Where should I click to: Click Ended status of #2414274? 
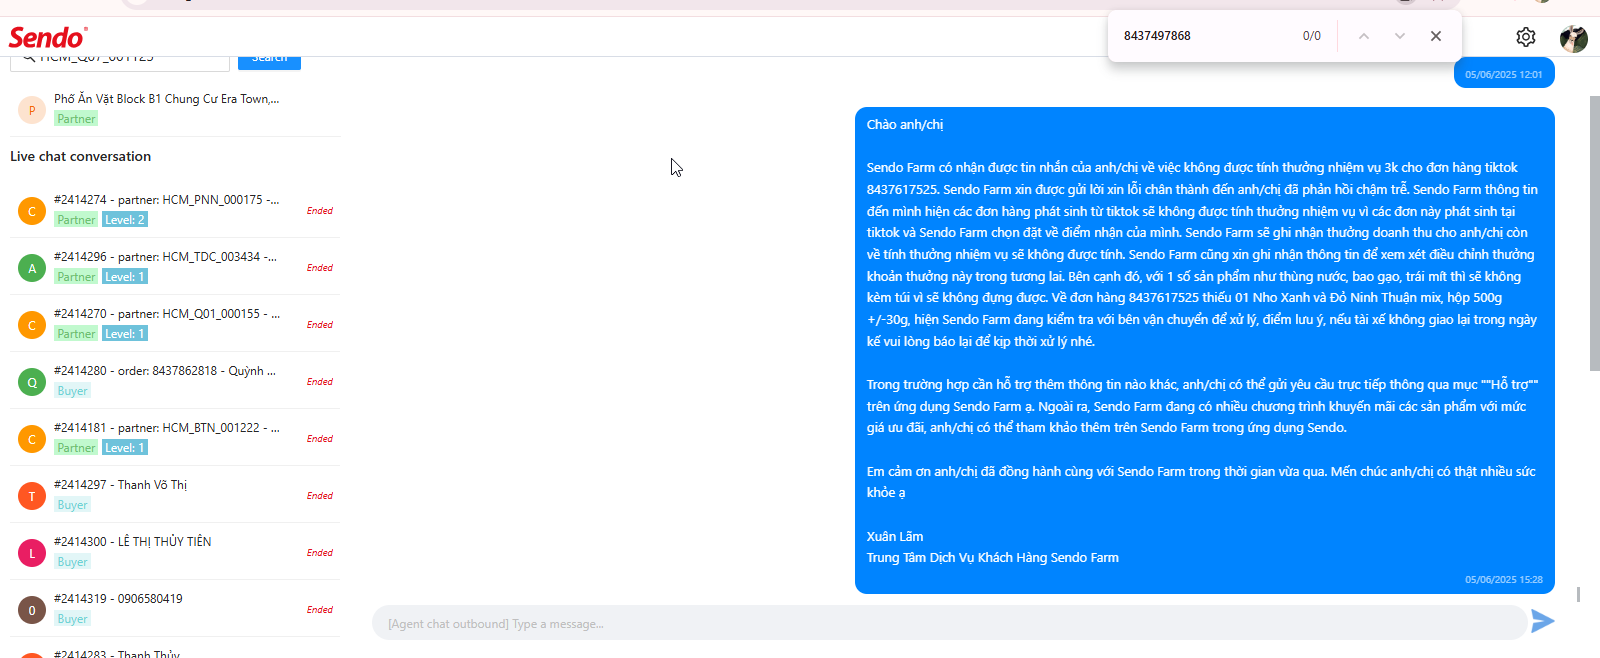click(320, 211)
